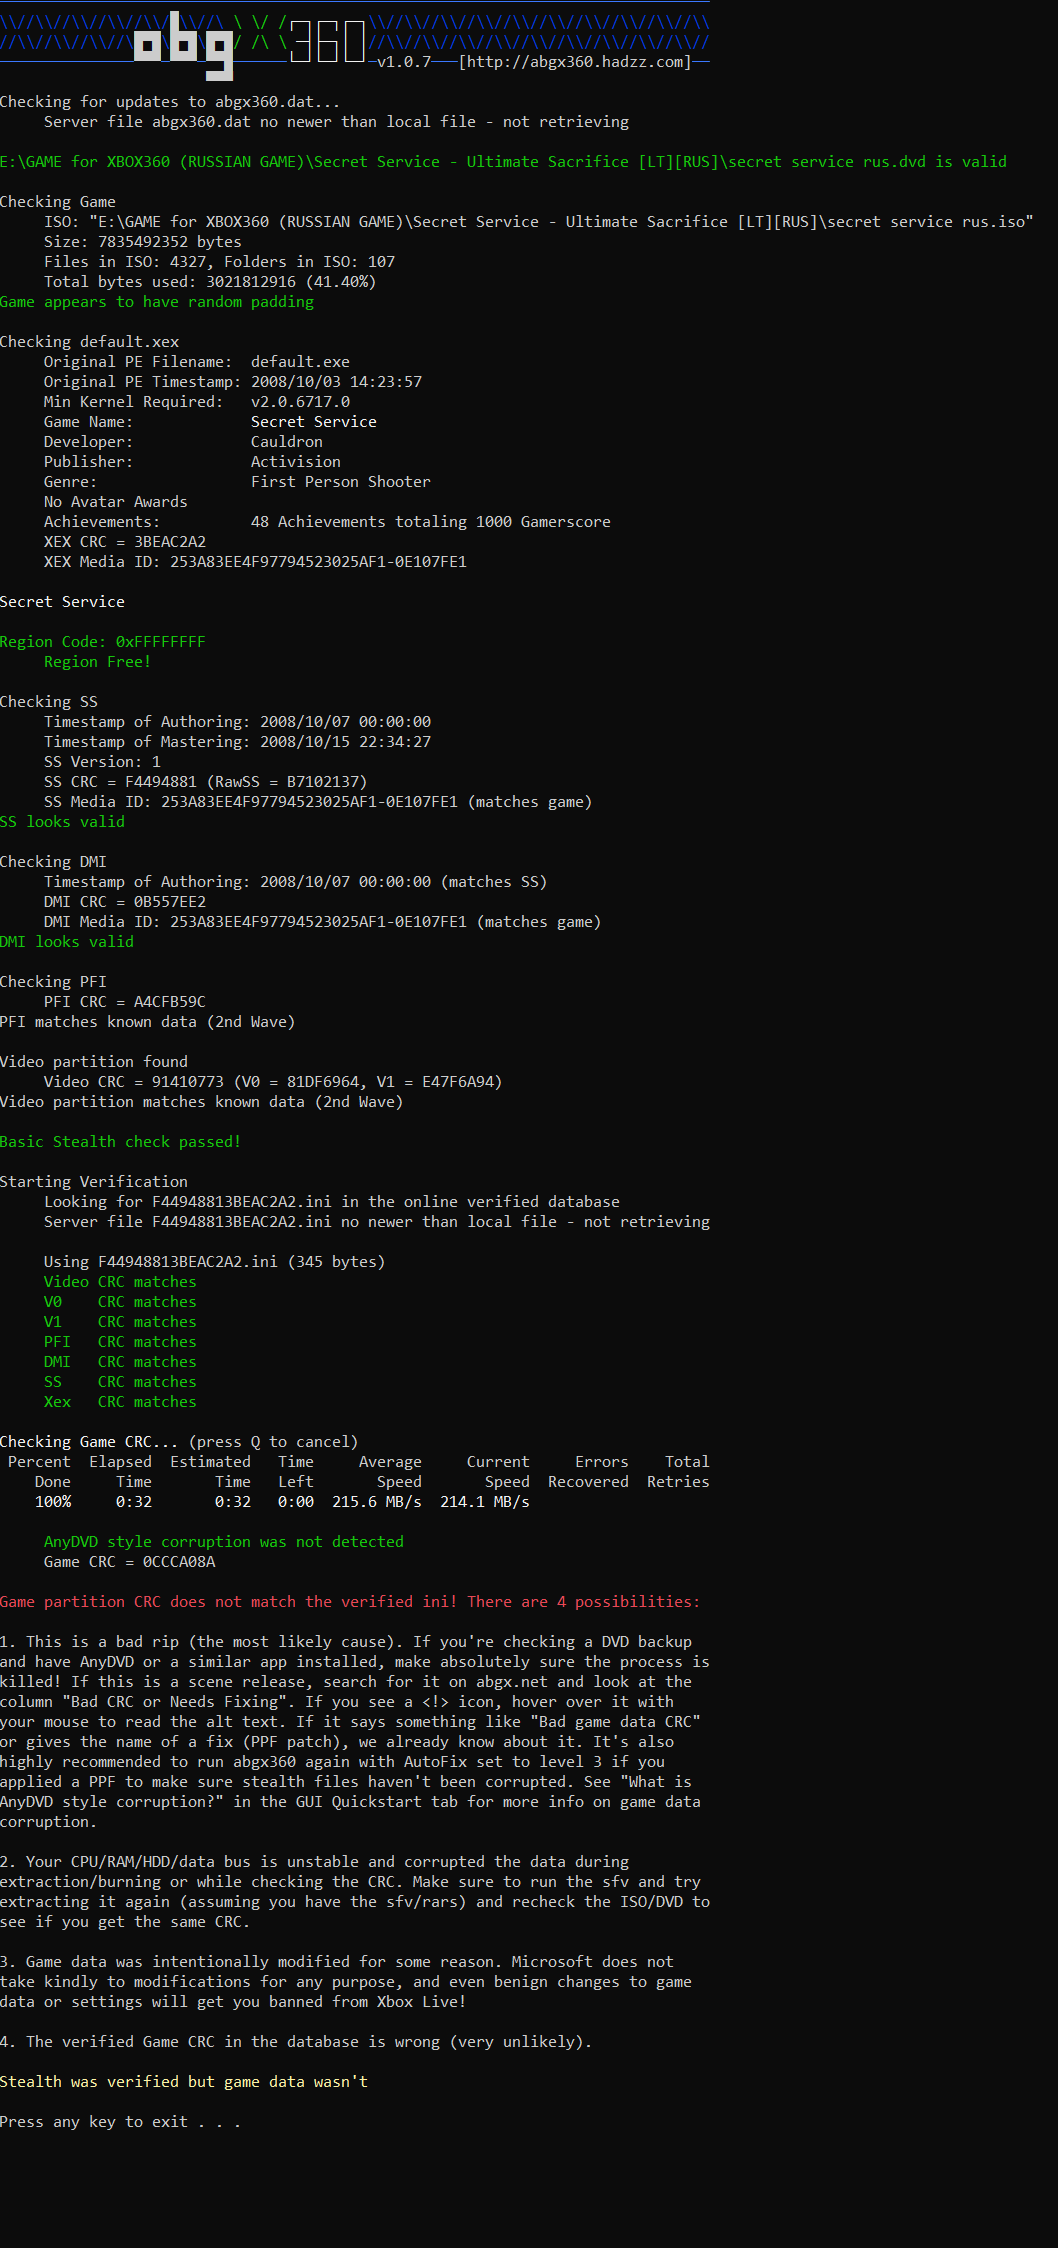
Task: Click 'Basic Stealth check passed!'
Action: click(x=121, y=1142)
